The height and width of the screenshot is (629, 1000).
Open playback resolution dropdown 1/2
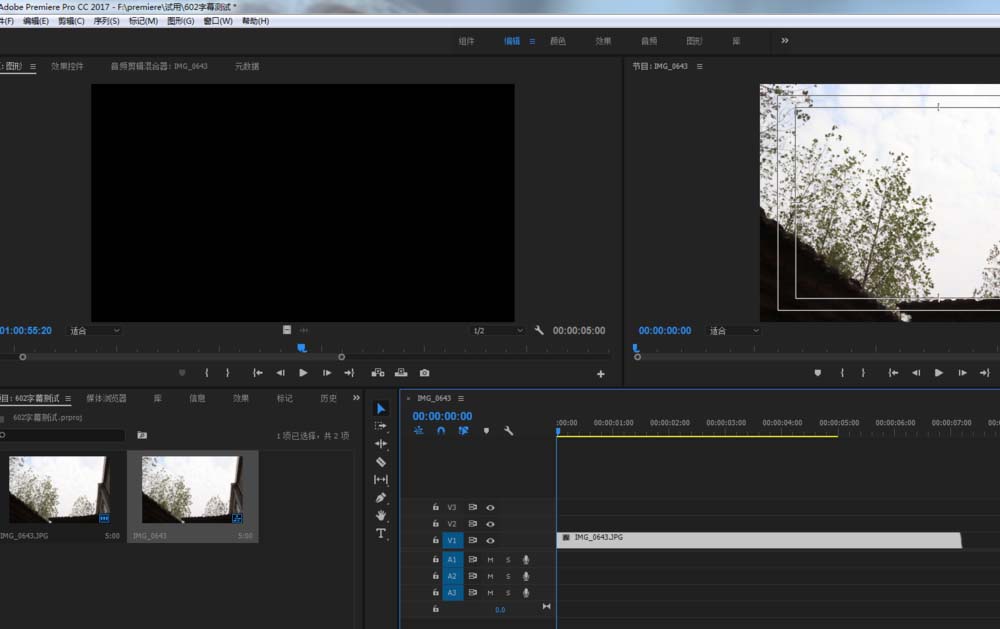[497, 330]
